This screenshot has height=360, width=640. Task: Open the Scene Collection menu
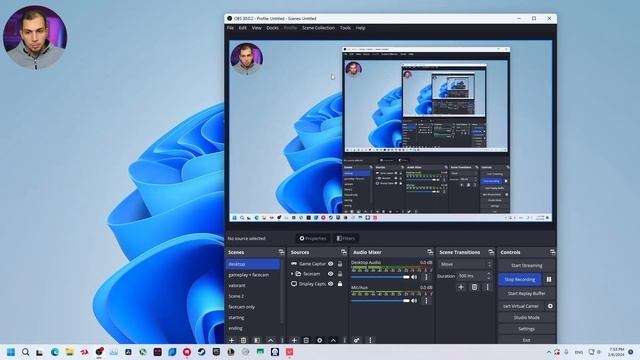318,28
